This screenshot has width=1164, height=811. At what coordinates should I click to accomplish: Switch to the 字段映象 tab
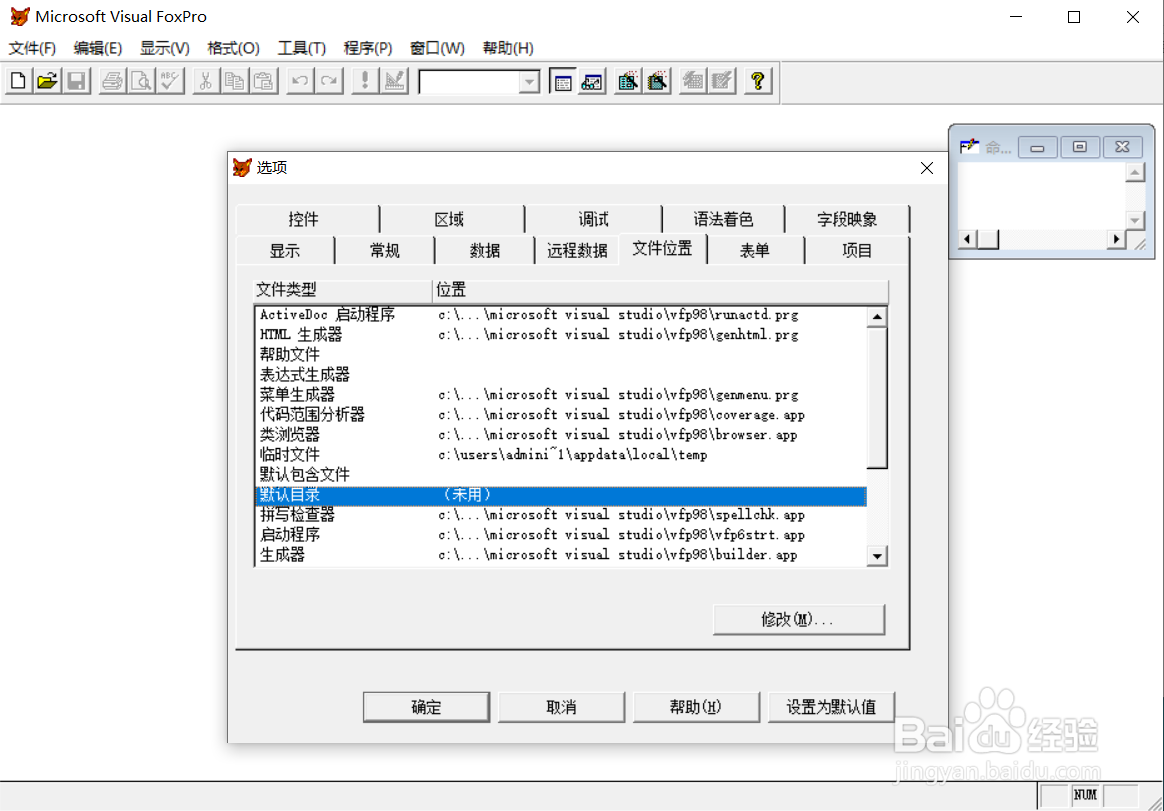click(847, 219)
